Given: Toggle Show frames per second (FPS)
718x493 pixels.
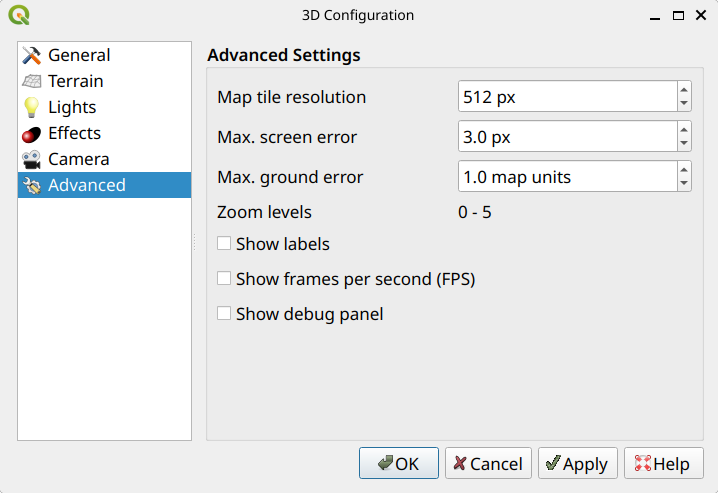Looking at the screenshot, I should click(224, 278).
